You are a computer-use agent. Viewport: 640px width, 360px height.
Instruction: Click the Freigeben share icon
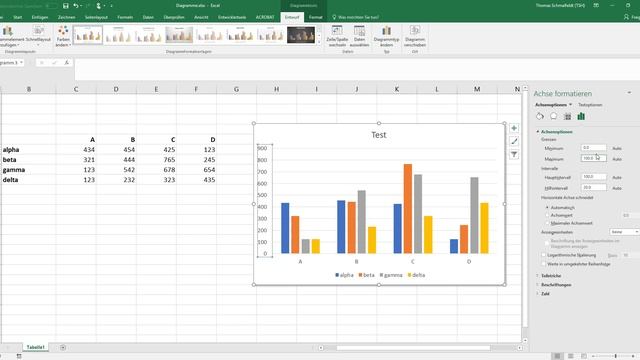(627, 17)
